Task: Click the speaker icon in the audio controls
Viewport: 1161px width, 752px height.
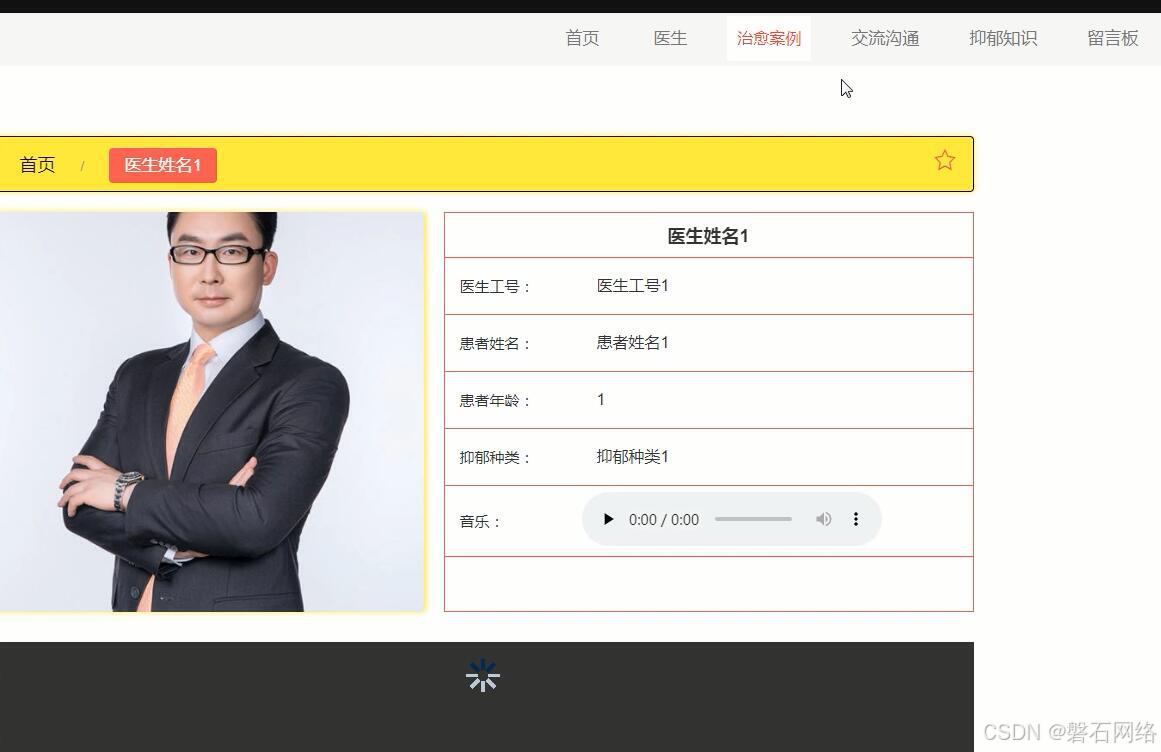Action: 823,519
